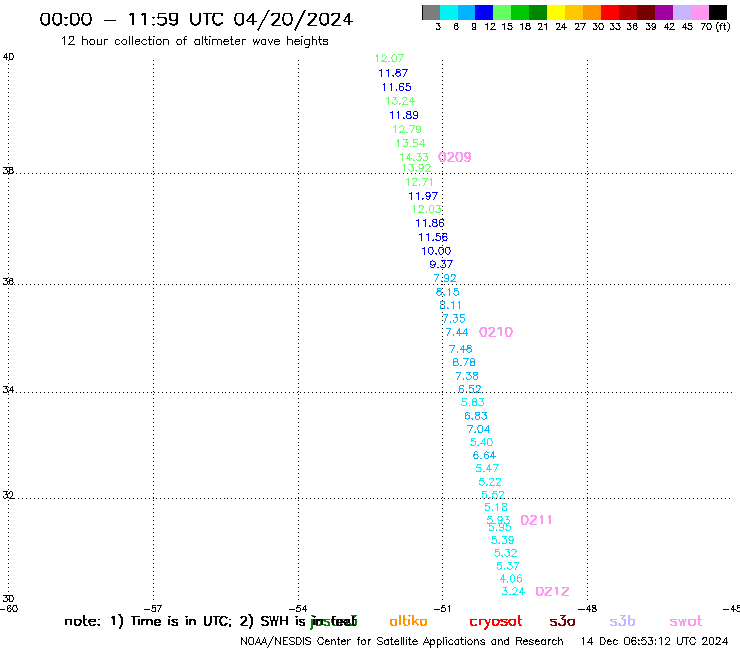
Task: Click the lowest wave height value 3.24
Action: 513,591
